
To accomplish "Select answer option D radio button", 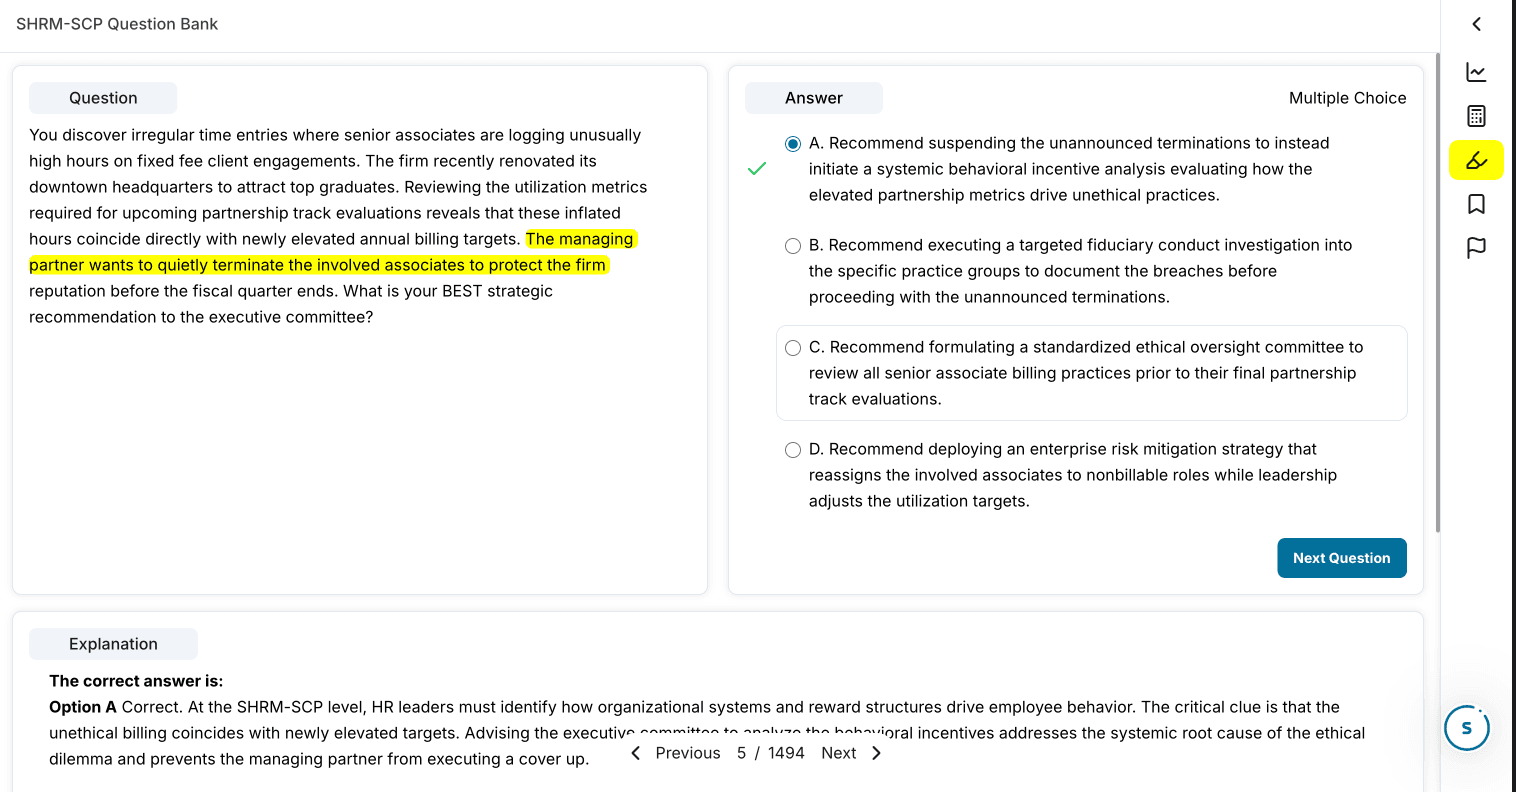I will coord(793,449).
